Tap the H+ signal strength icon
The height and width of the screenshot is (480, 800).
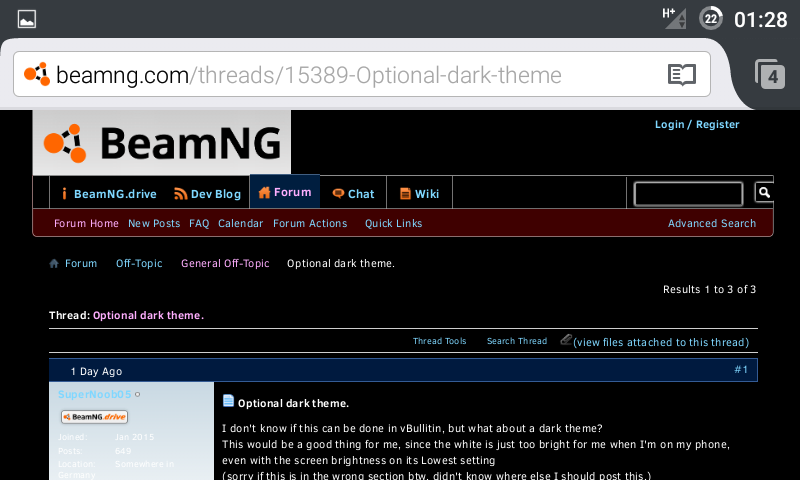tap(674, 18)
